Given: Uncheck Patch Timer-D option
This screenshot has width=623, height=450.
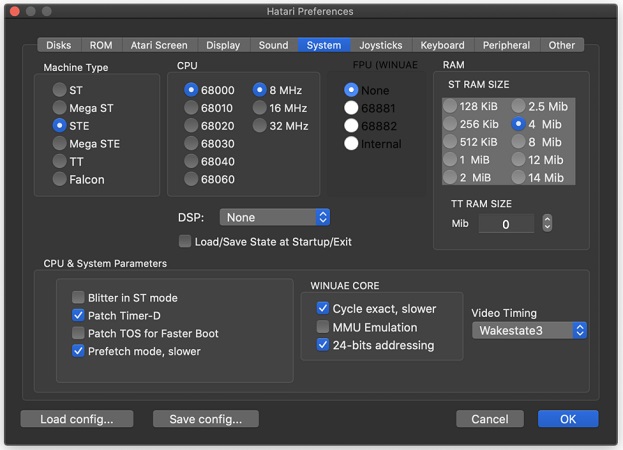Looking at the screenshot, I should (79, 316).
